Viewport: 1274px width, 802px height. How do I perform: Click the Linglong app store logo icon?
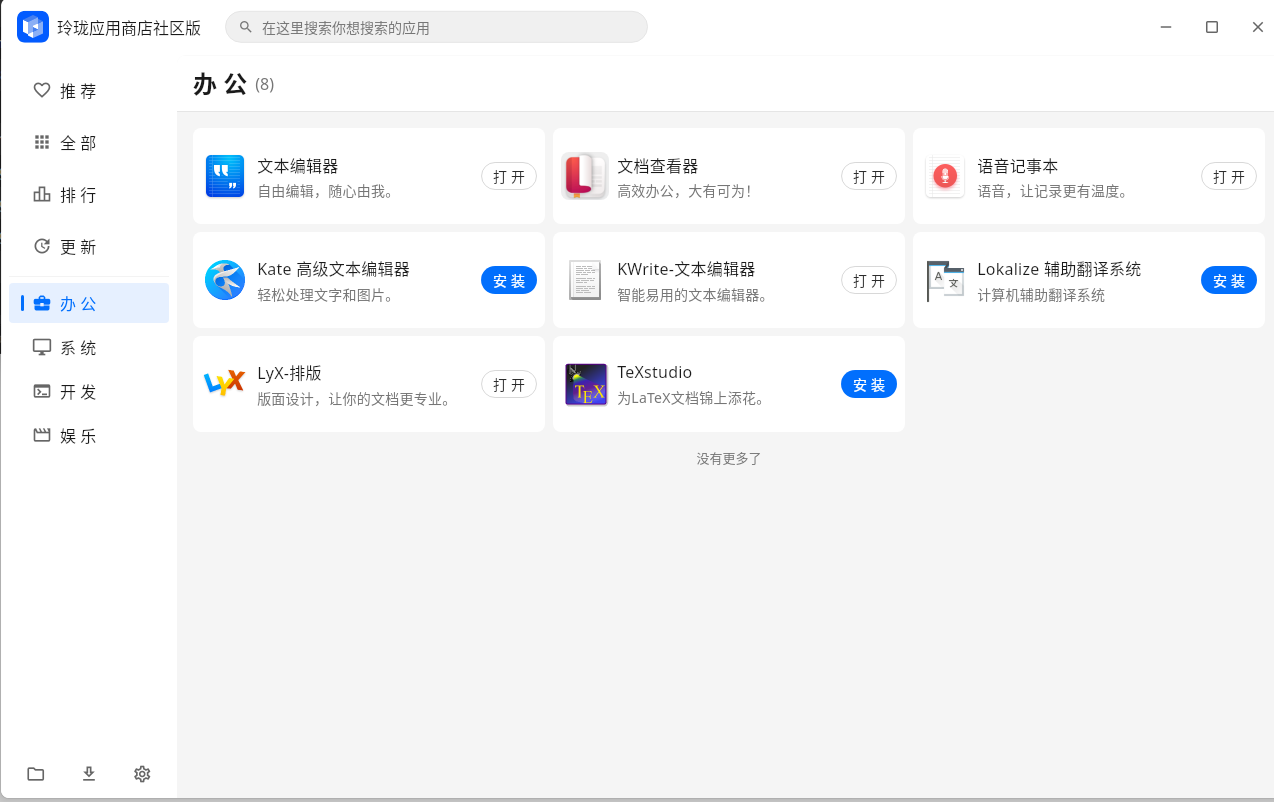click(x=33, y=27)
